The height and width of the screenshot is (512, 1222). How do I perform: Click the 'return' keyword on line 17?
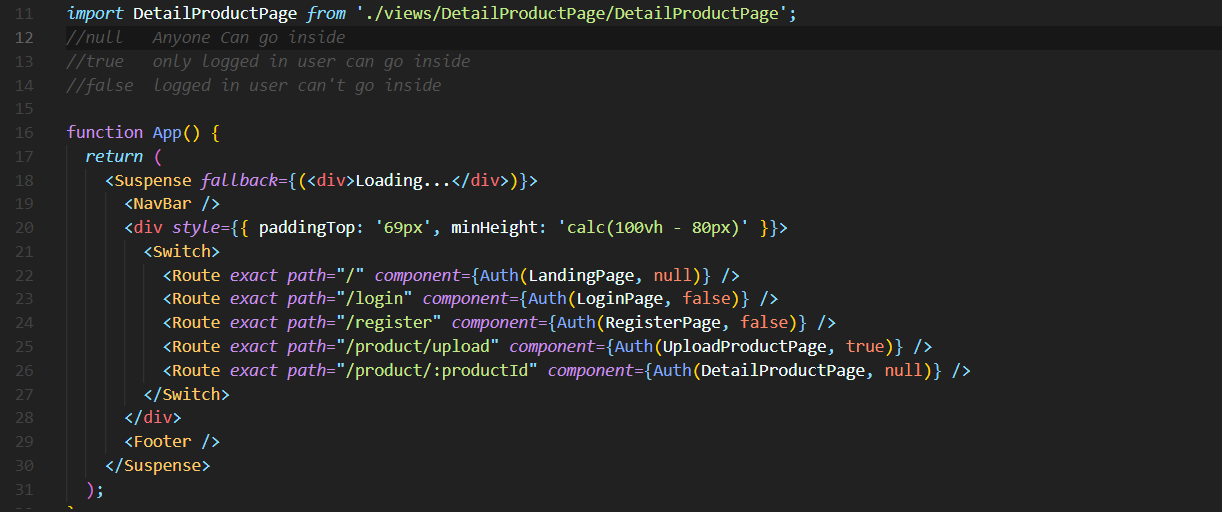tap(114, 157)
